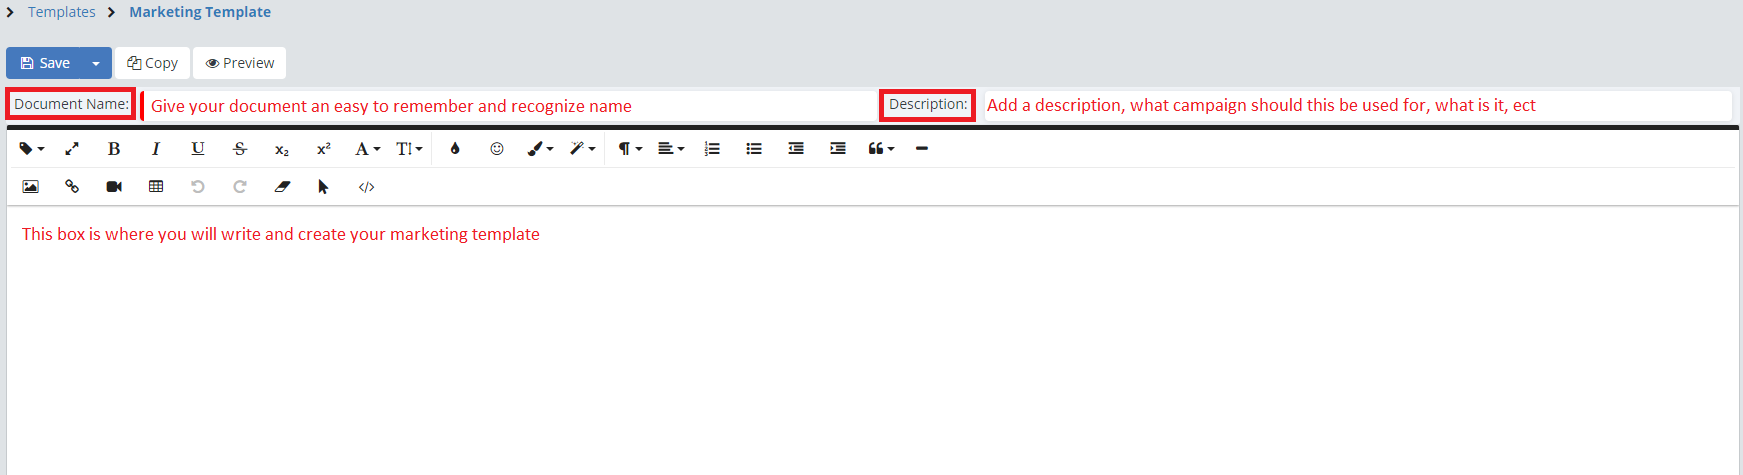Viewport: 1743px width, 475px height.
Task: Insert a hyperlink
Action: click(x=72, y=187)
